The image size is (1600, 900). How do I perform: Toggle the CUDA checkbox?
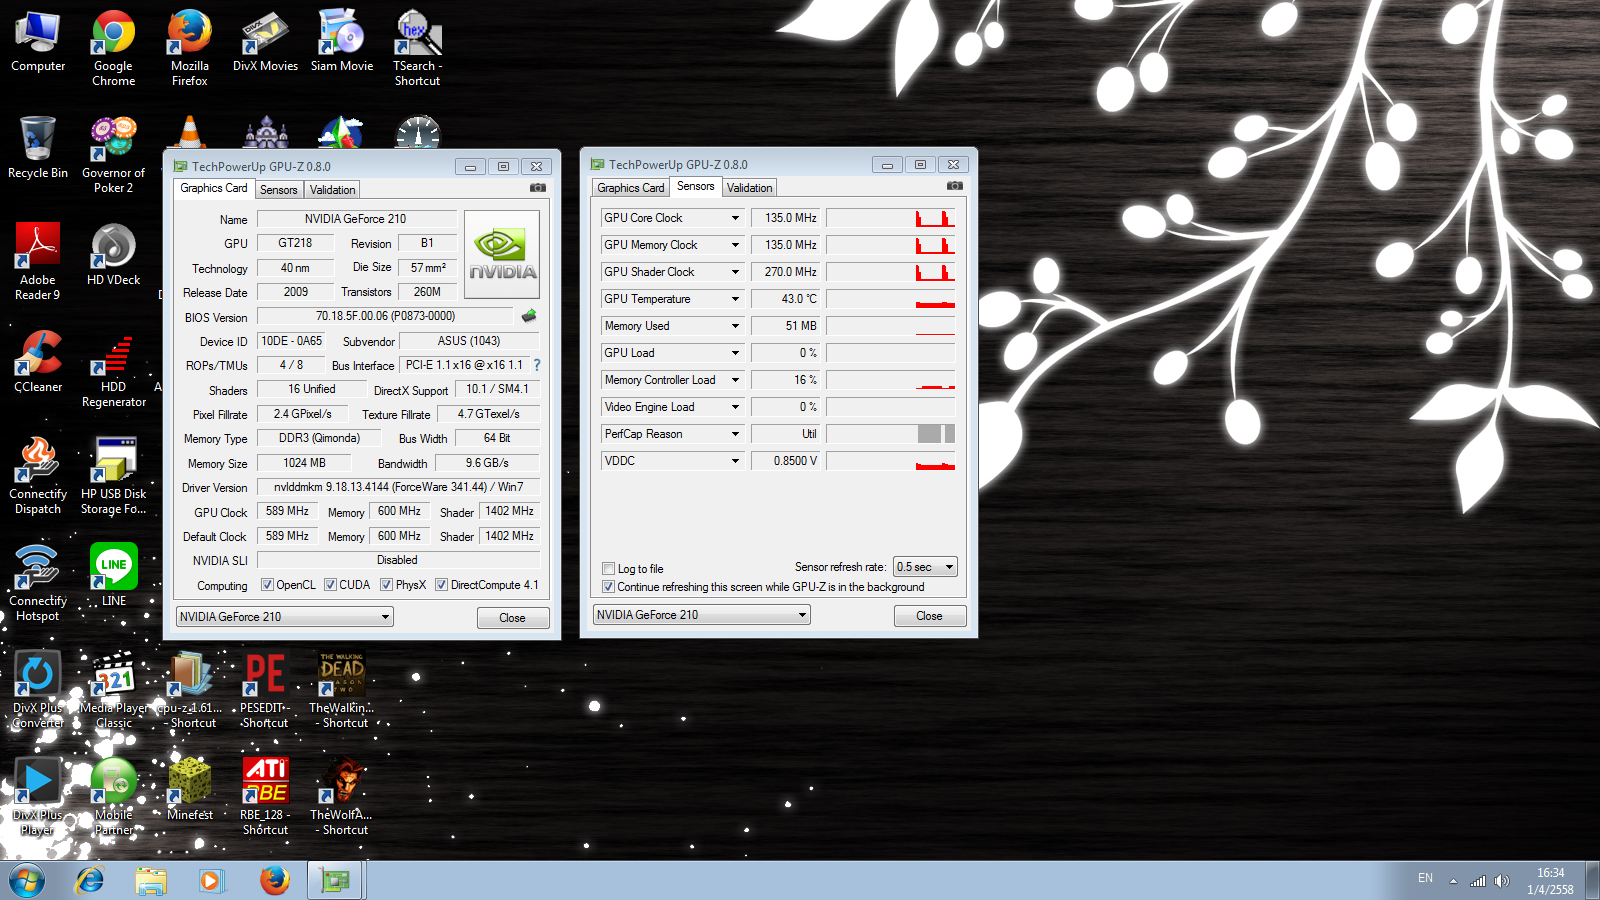point(330,585)
